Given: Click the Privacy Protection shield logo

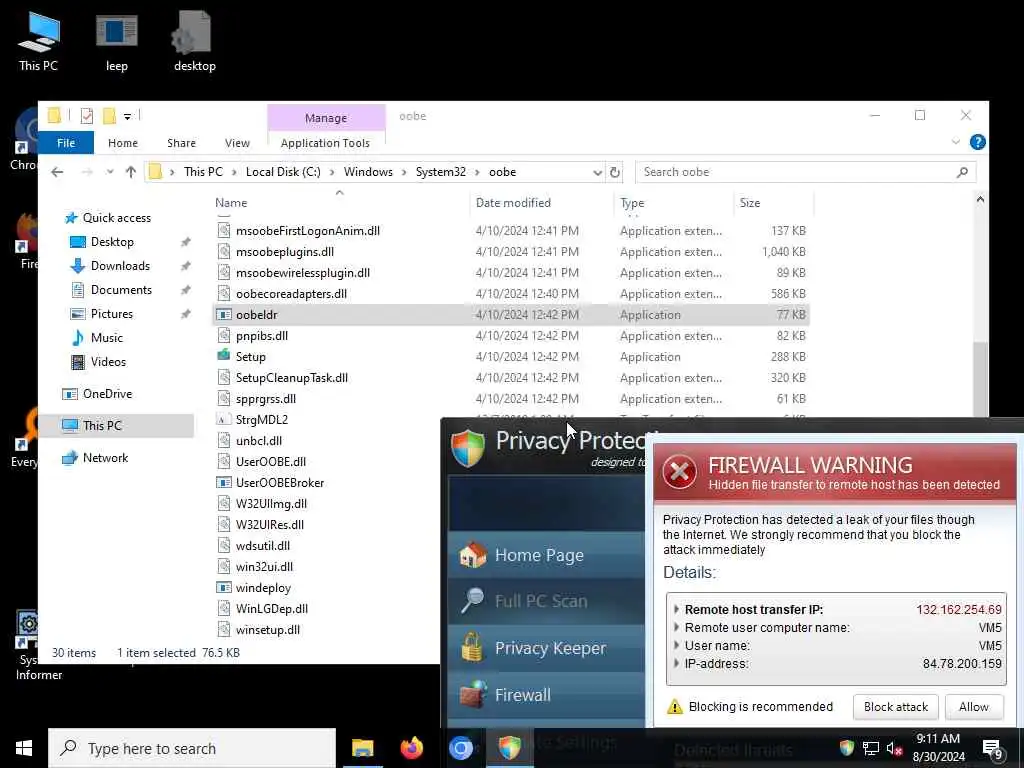Looking at the screenshot, I should (x=468, y=447).
